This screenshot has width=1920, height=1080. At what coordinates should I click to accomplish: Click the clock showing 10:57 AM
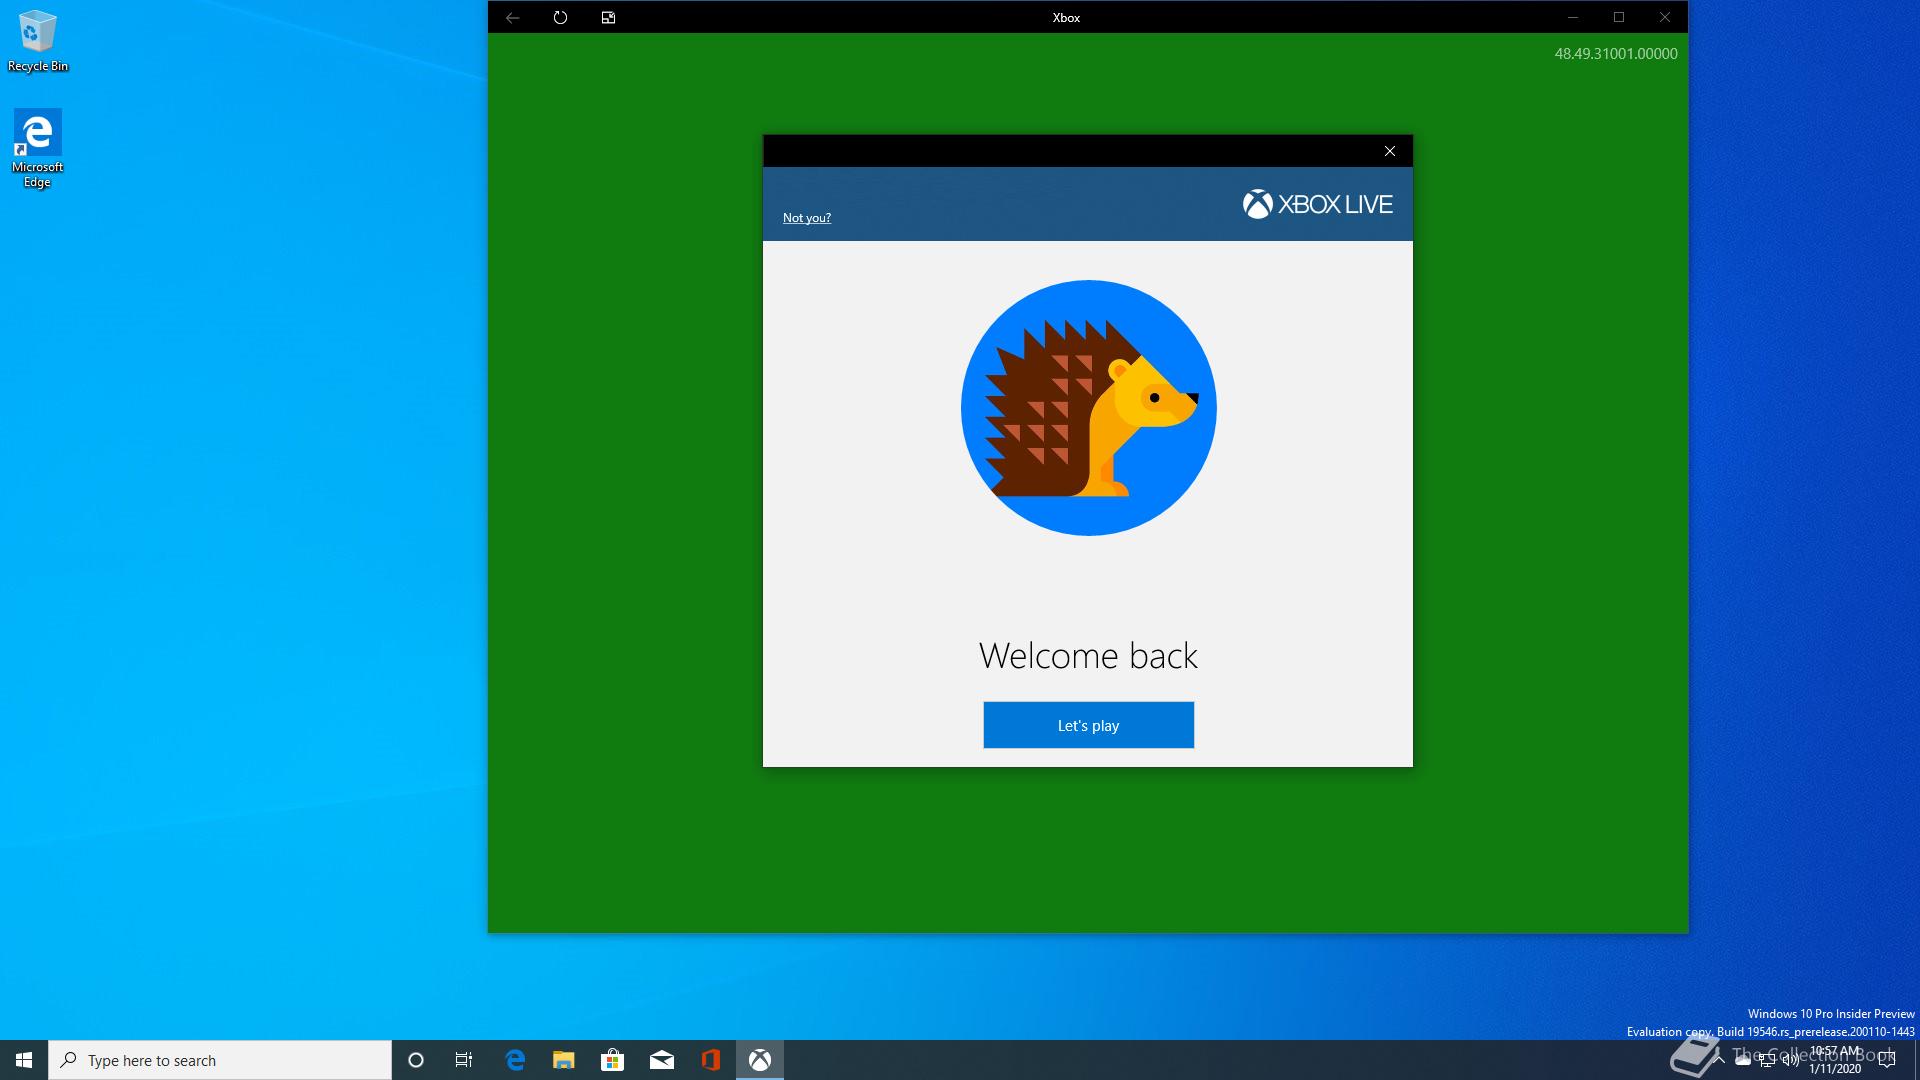(1835, 1060)
